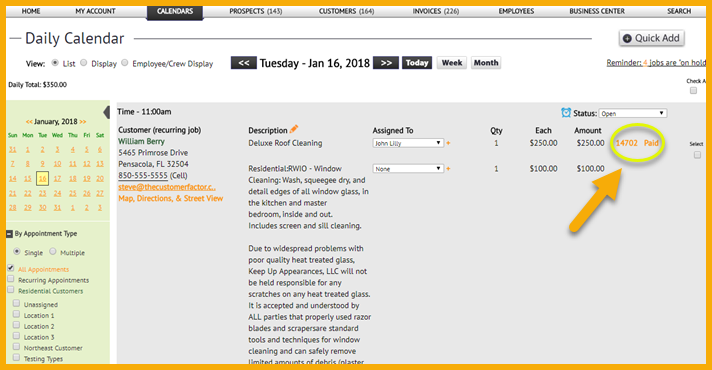Check the Testing Types checkbox
This screenshot has height=370, width=712.
(16, 358)
